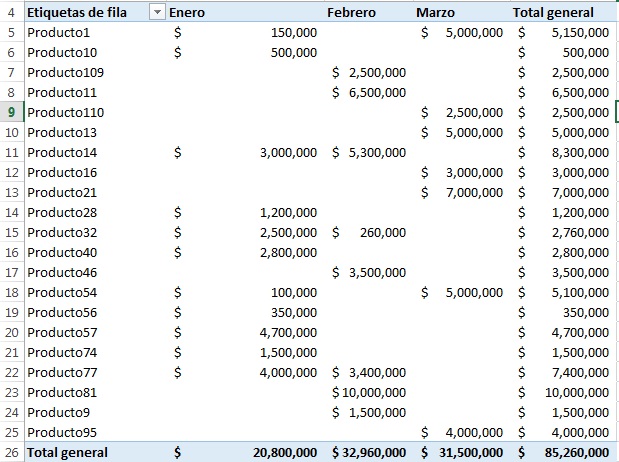Select the Enero column header cell
Viewport: 619px width, 462px height.
coord(243,13)
